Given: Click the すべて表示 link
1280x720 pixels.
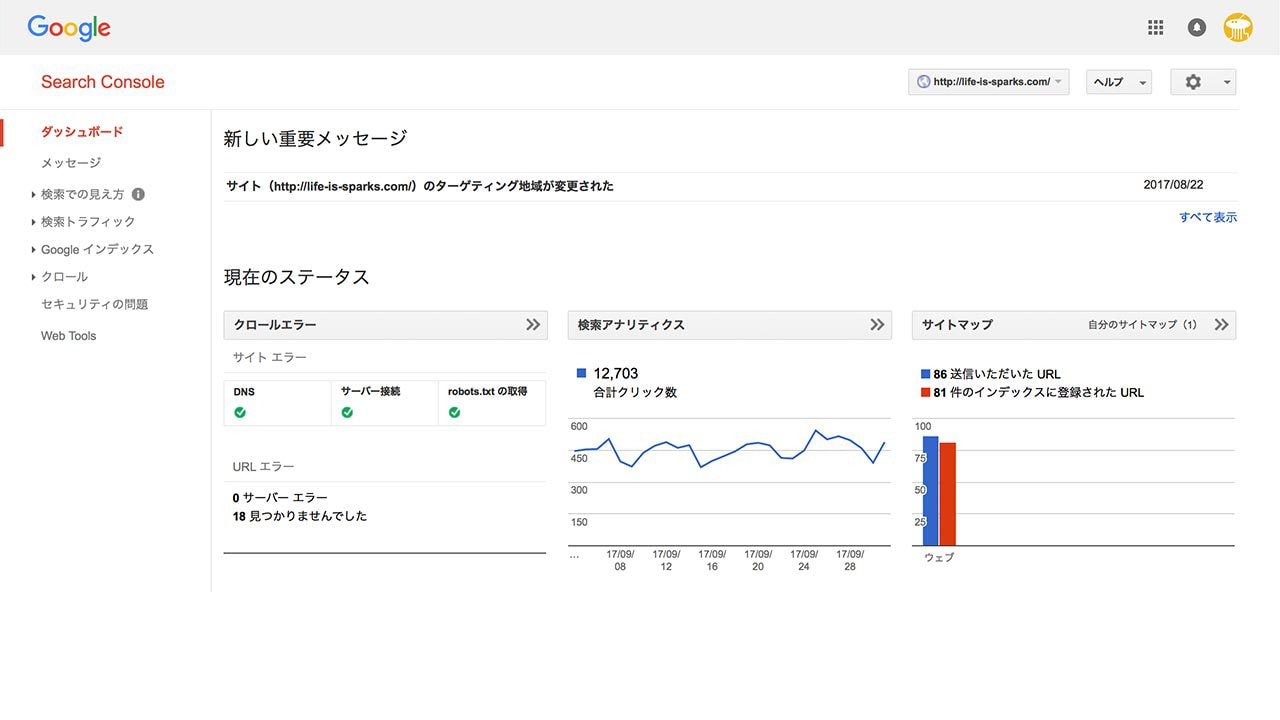Looking at the screenshot, I should [x=1208, y=217].
